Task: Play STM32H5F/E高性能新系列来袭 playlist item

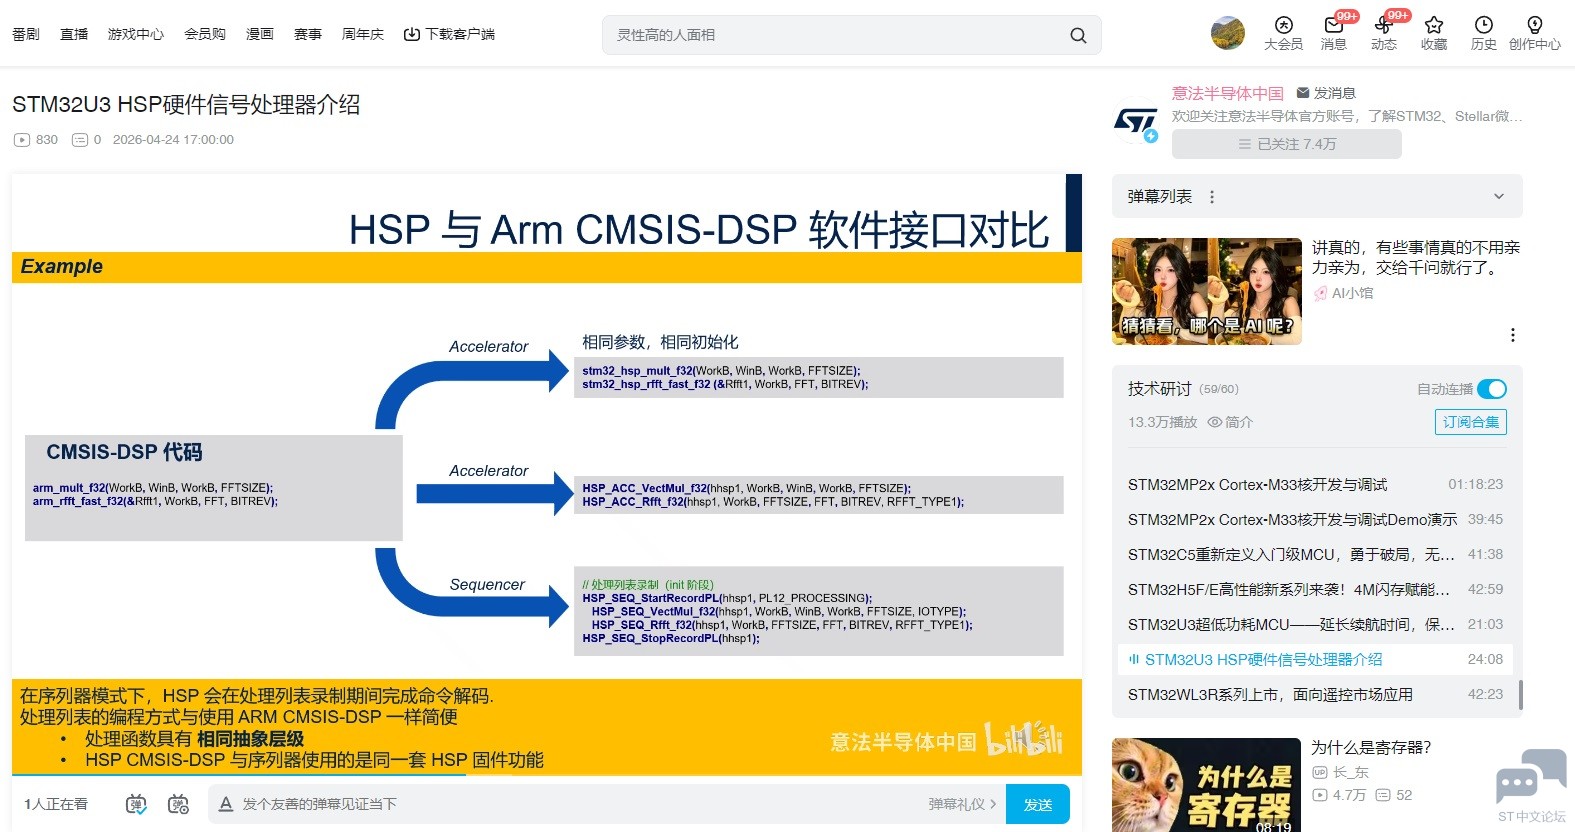Action: click(x=1315, y=589)
